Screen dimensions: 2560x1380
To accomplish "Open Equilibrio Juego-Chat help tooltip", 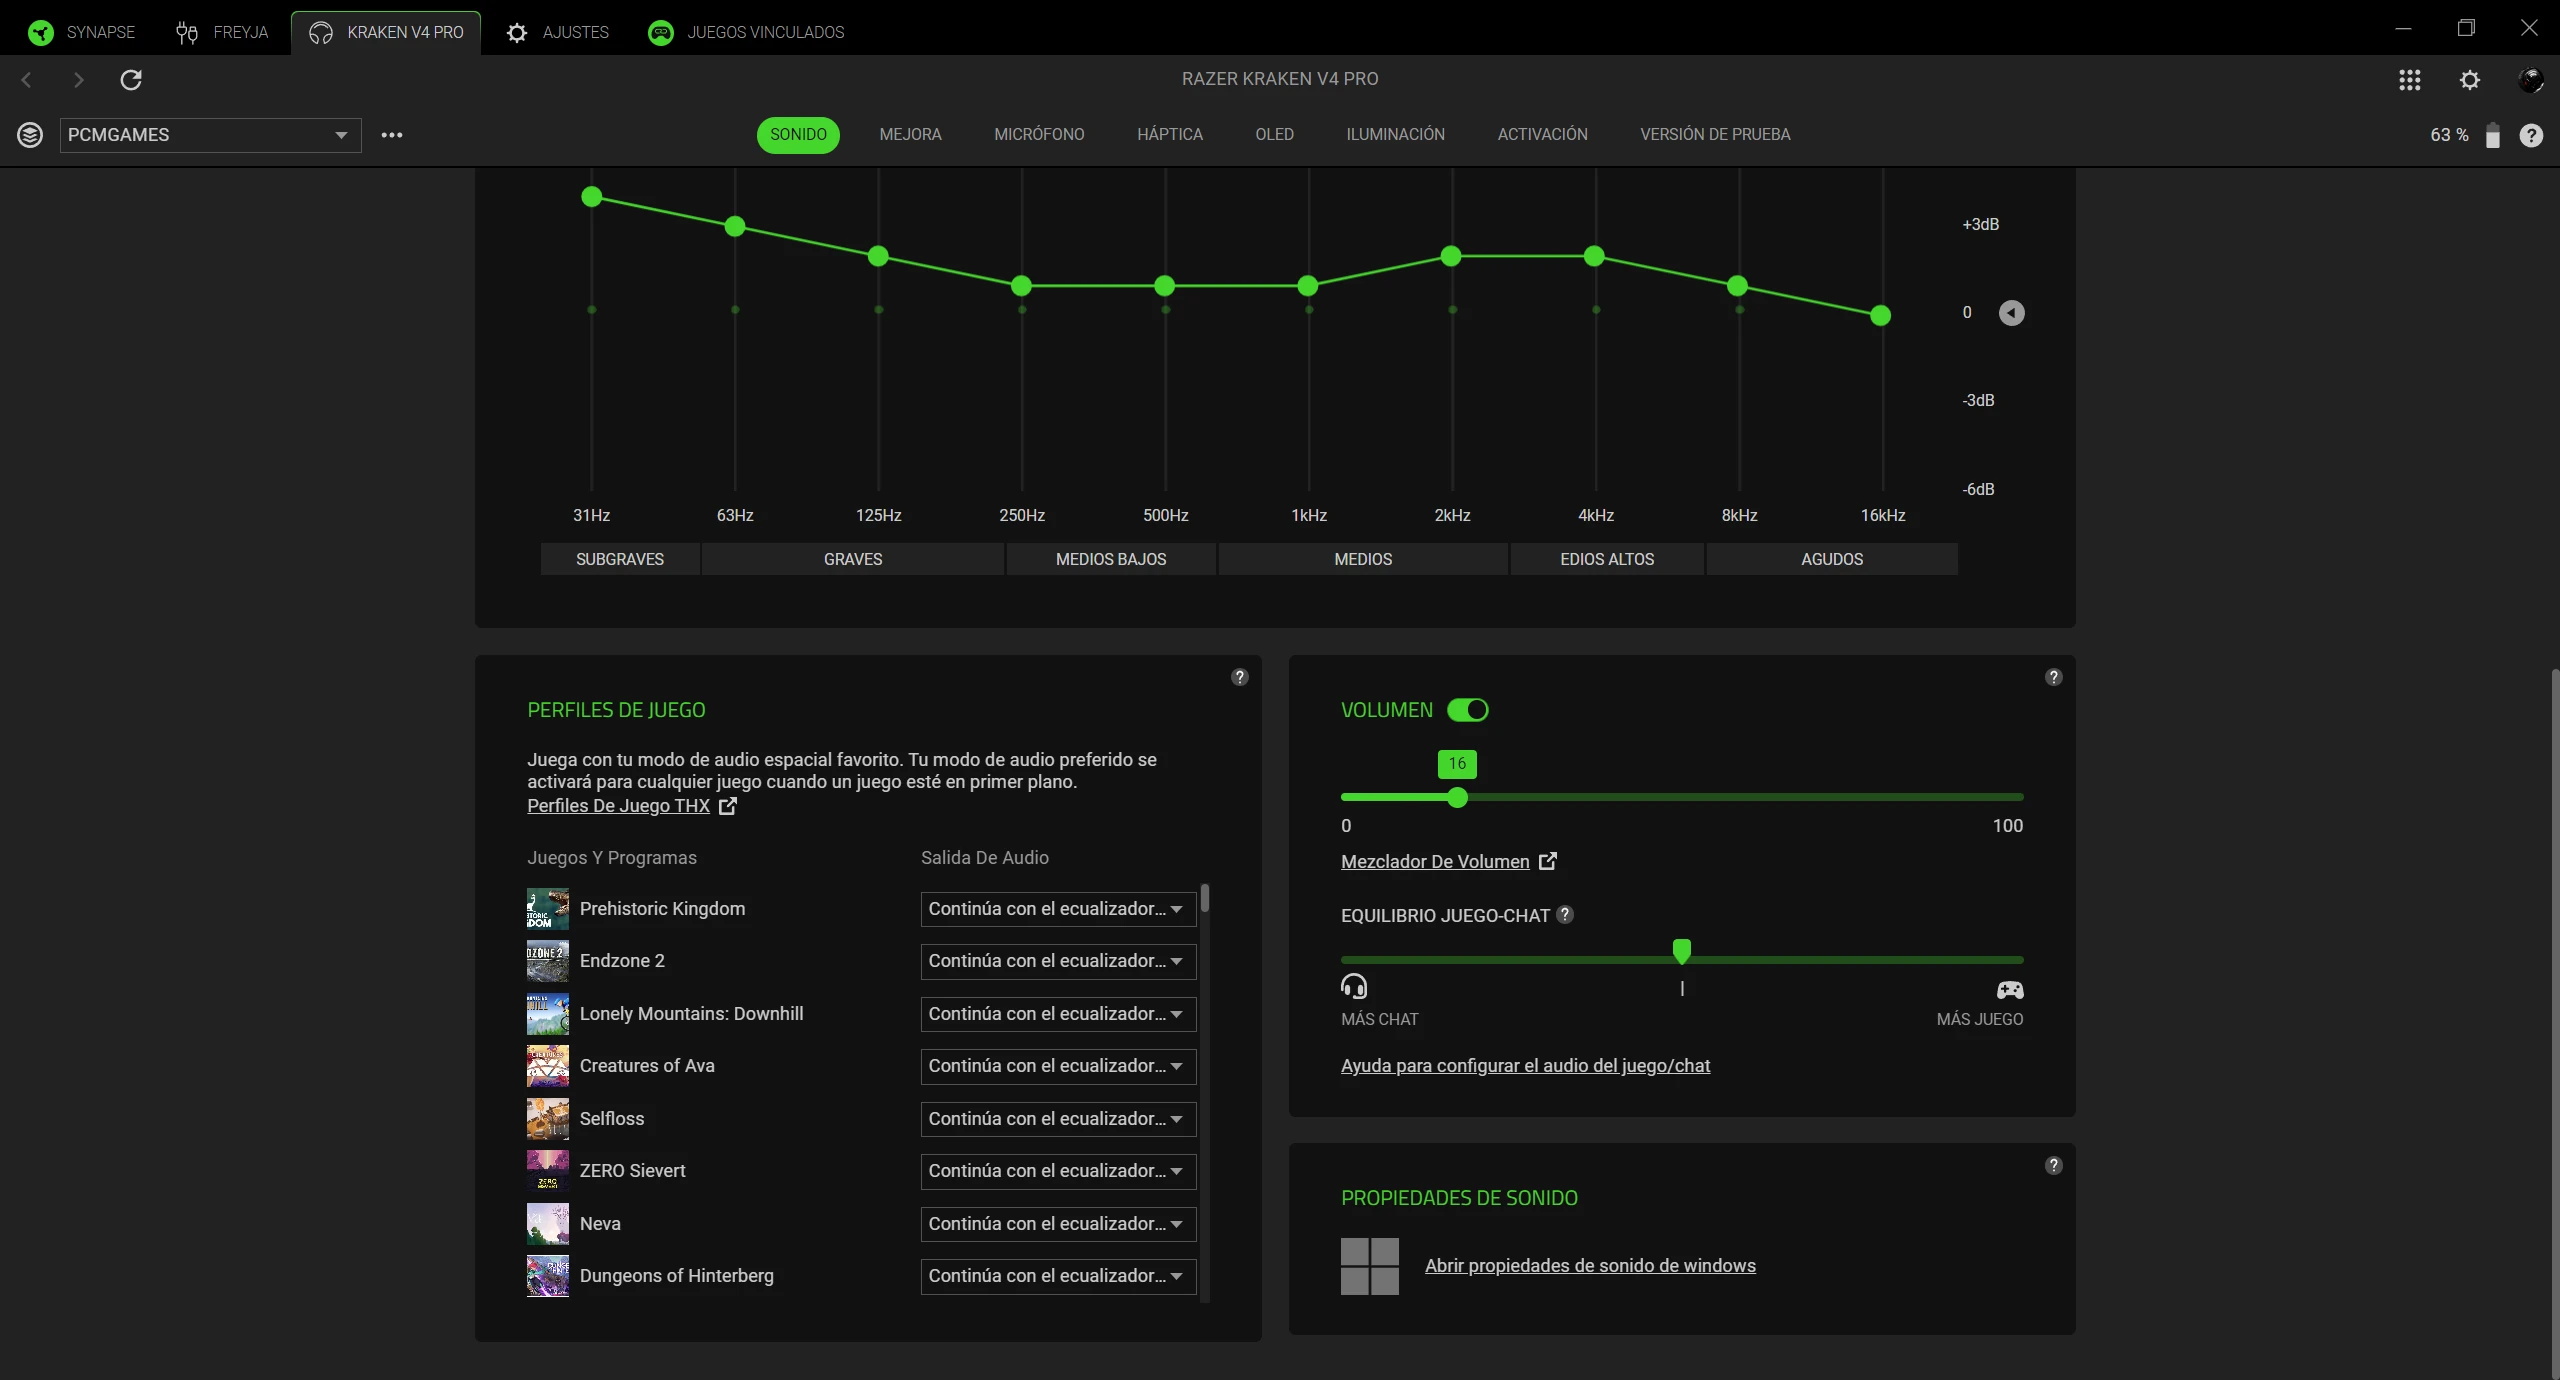I will click(1566, 915).
